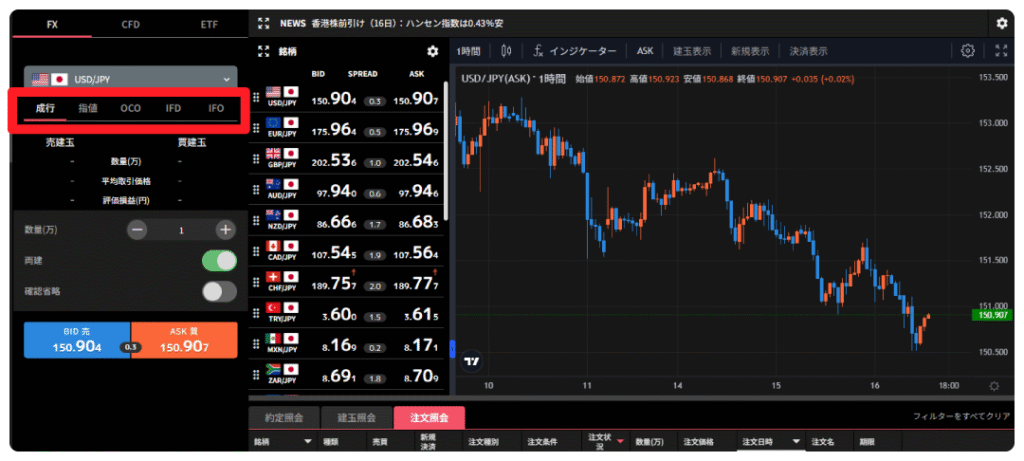Click the candlestick chart type icon
Screen dimensions: 1024x461
(x=507, y=51)
